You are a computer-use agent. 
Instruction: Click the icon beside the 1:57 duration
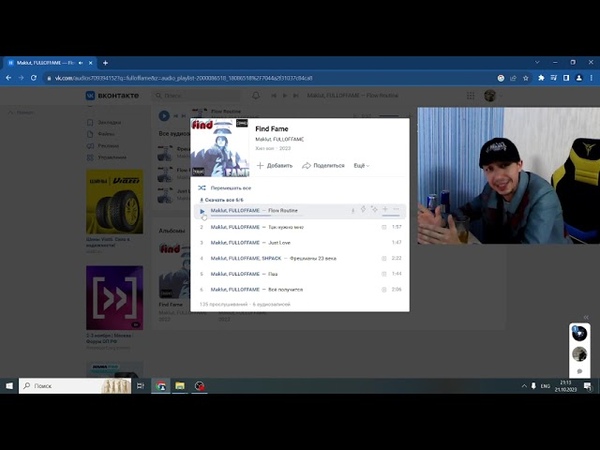(384, 227)
